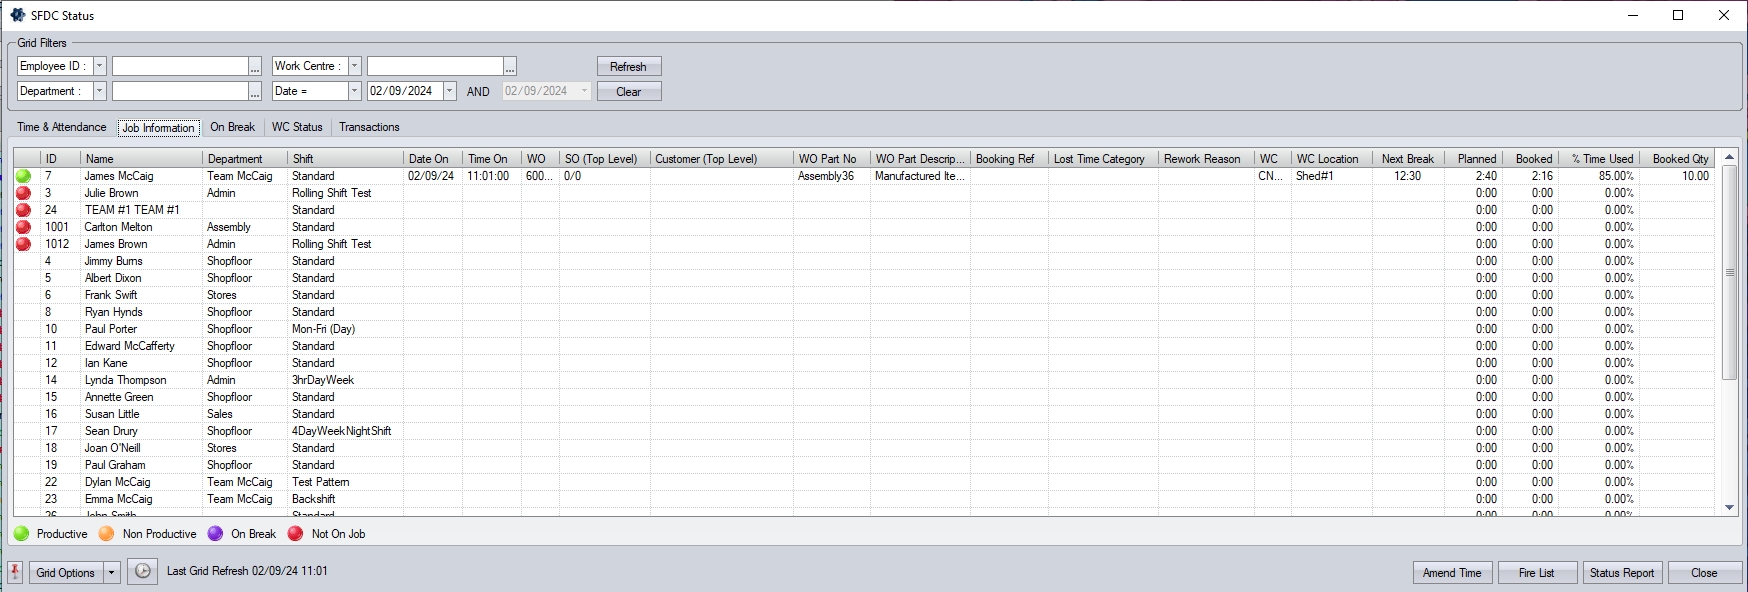Expand the Date operator dropdown
Image resolution: width=1748 pixels, height=592 pixels.
tap(354, 91)
